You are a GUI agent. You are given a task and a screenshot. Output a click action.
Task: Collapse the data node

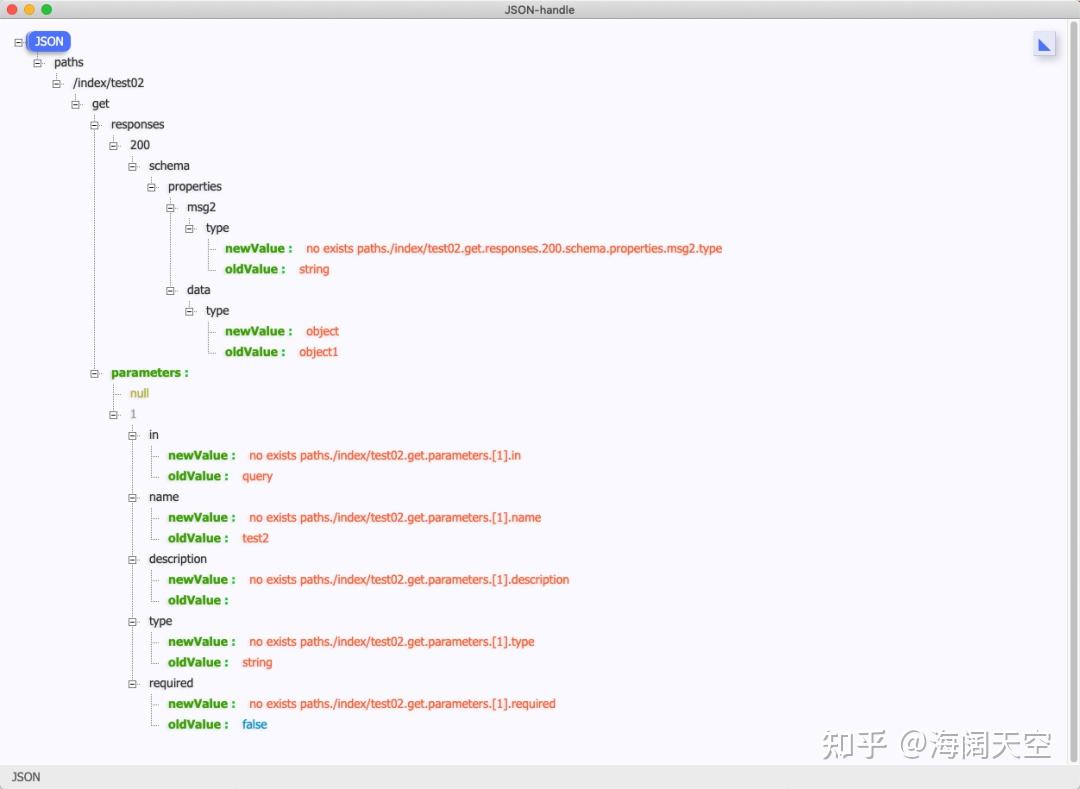[x=170, y=290]
